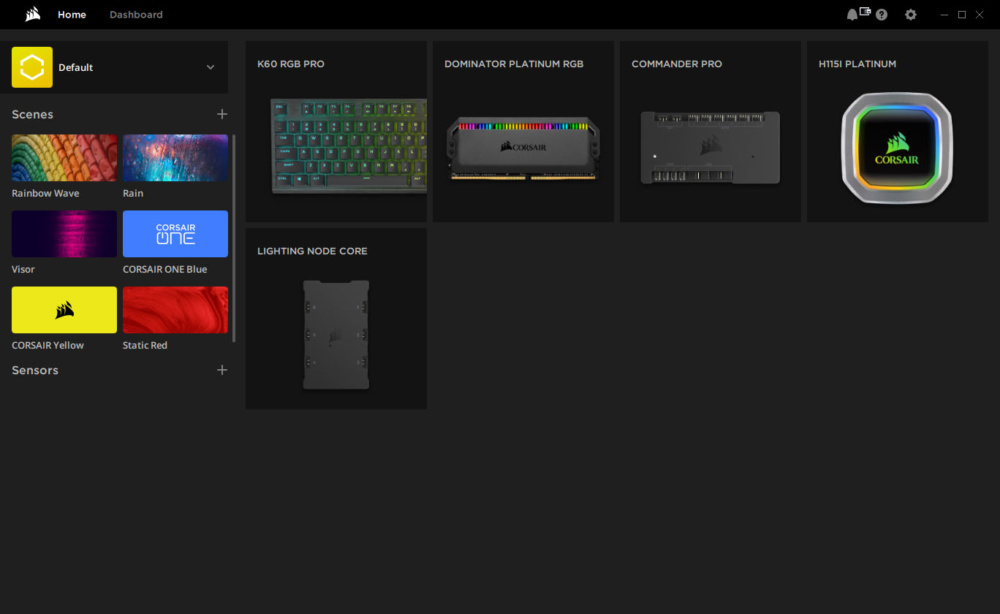Image resolution: width=1000 pixels, height=614 pixels.
Task: Apply the CORSAIR Yellow scene
Action: (x=64, y=310)
